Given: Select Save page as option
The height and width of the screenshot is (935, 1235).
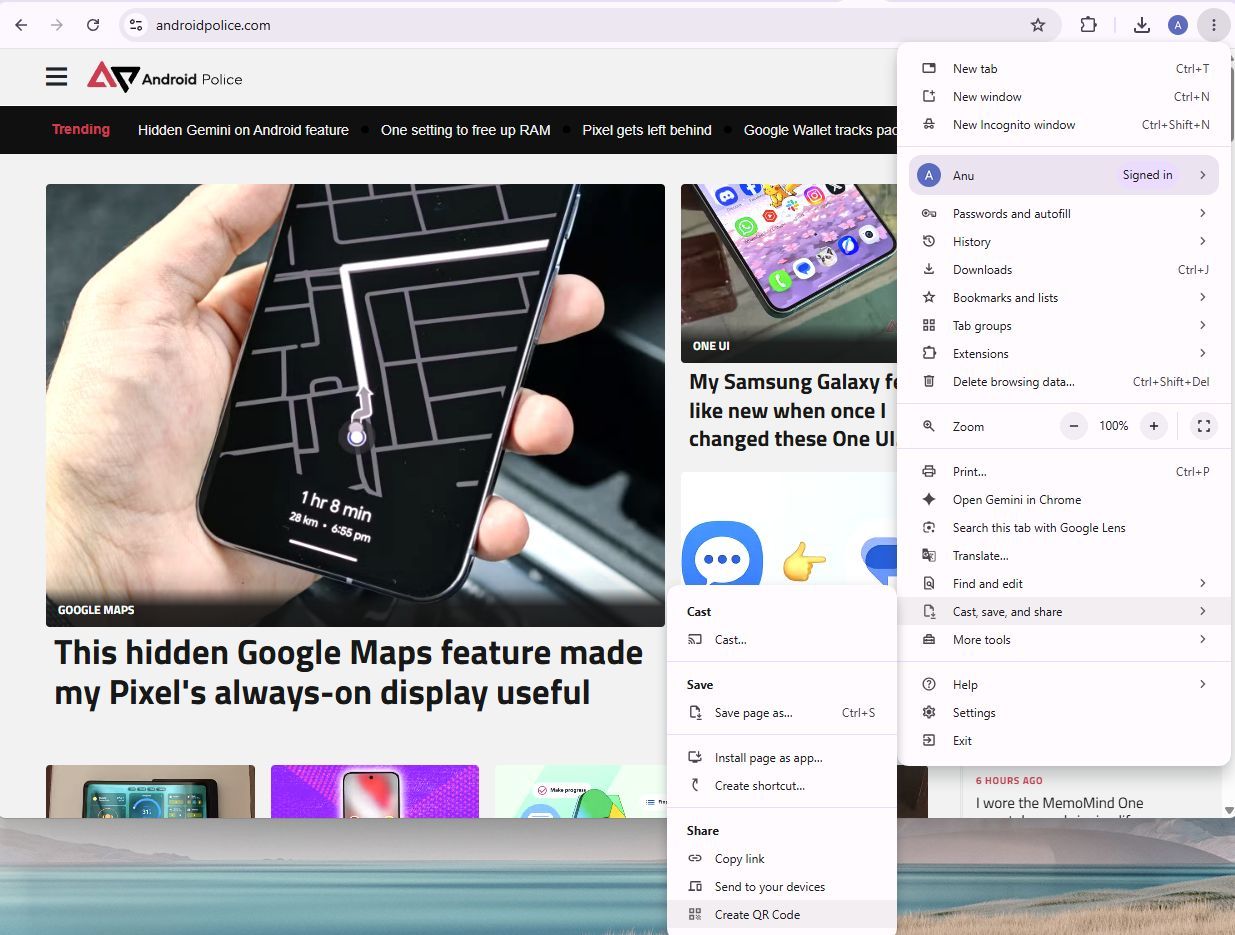Looking at the screenshot, I should click(782, 713).
